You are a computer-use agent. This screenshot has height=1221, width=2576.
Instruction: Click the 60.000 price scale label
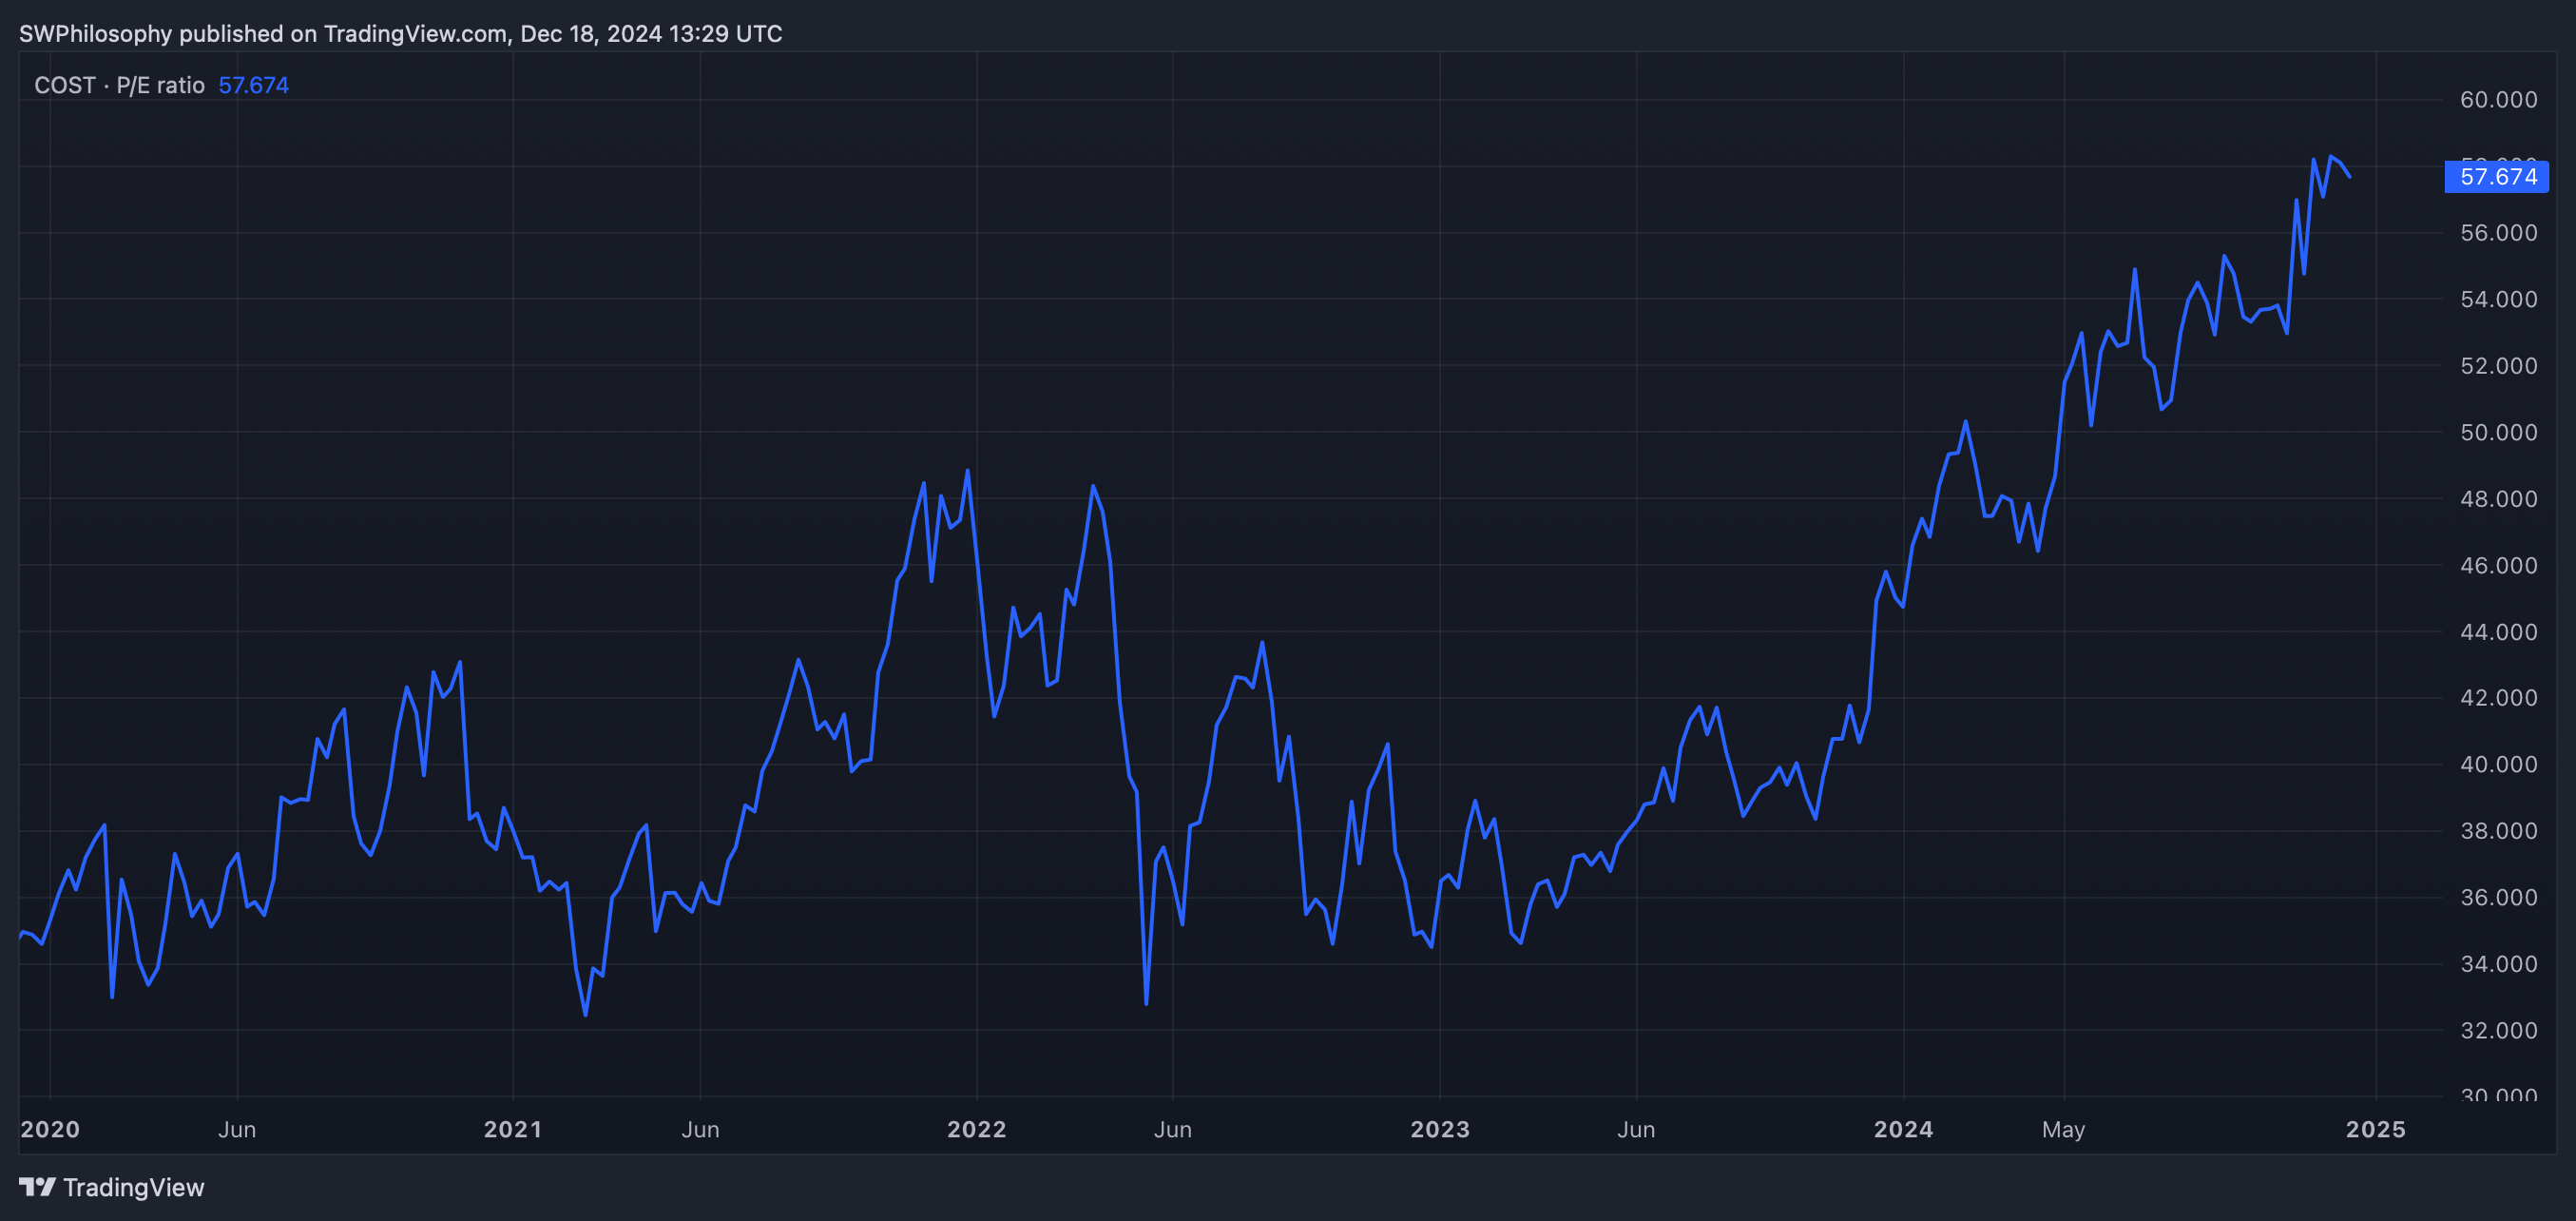pos(2498,100)
